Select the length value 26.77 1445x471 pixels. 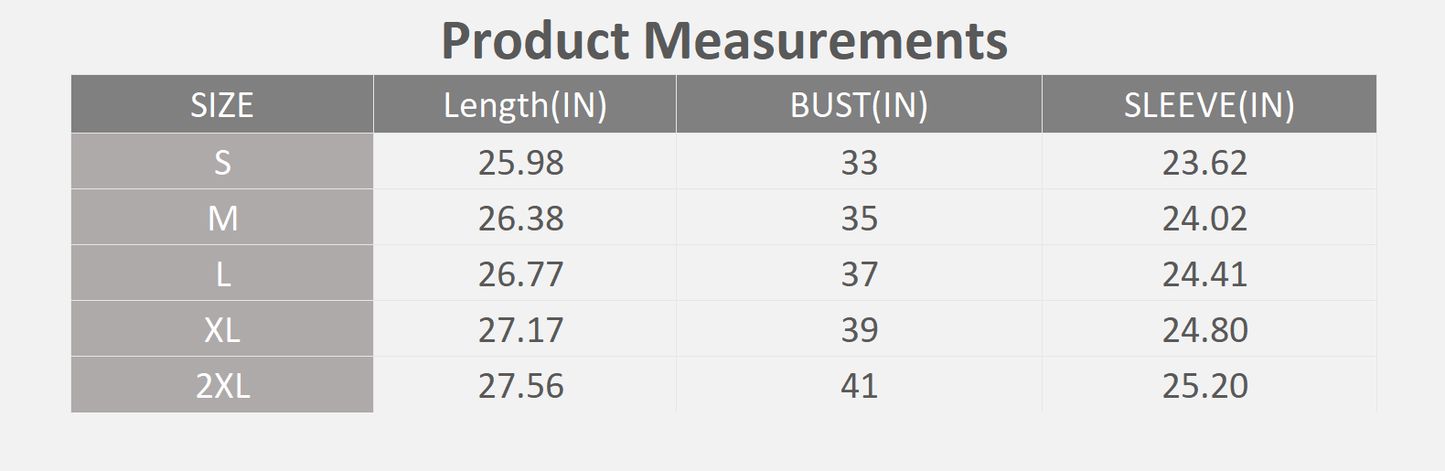(x=521, y=274)
